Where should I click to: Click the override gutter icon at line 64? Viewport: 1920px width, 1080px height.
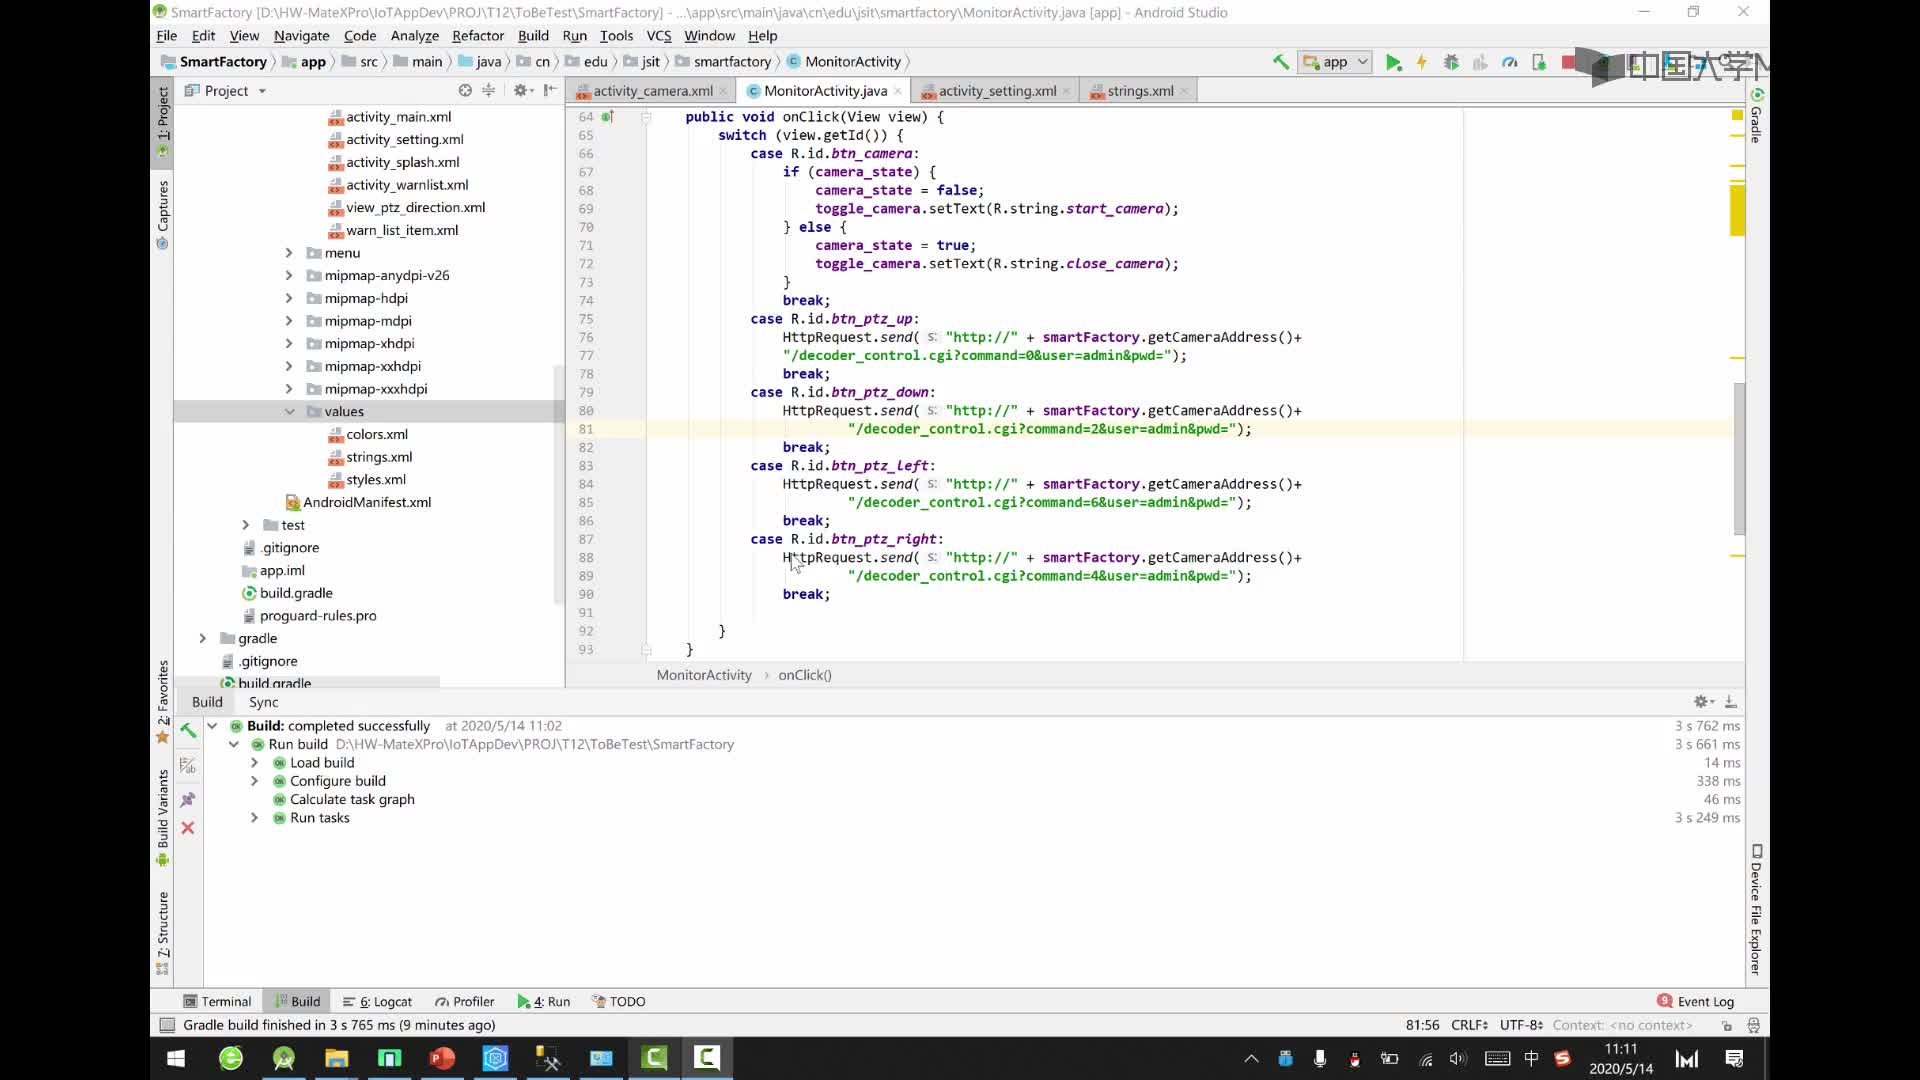point(607,117)
